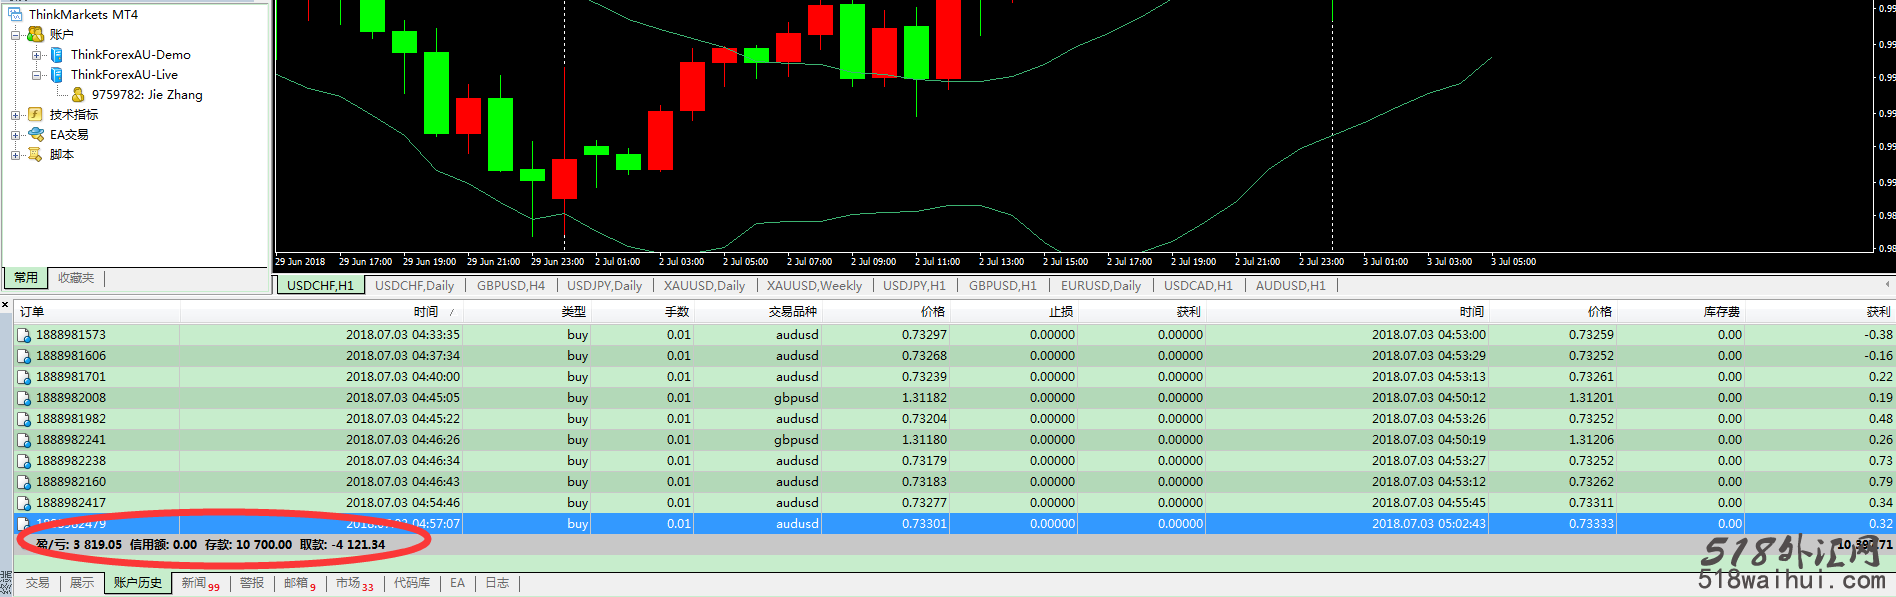Open the XAUUSD,Weekly chart tab
Image resolution: width=1896 pixels, height=597 pixels.
coord(813,286)
